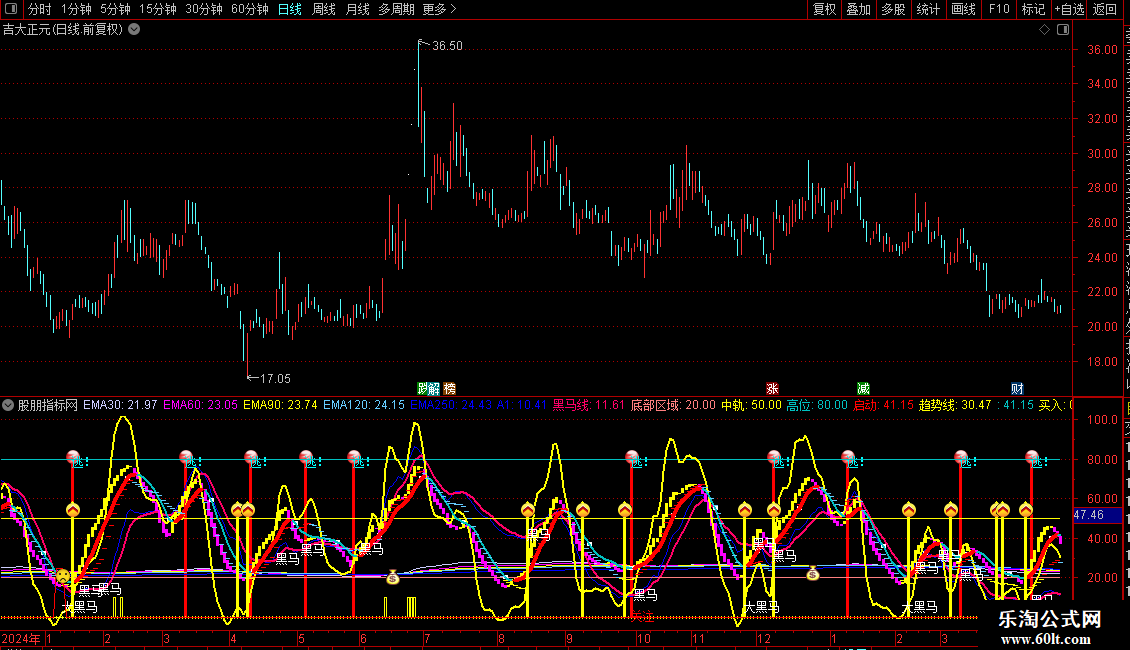Click the 2024年 label on the time axis
The image size is (1130, 650).
point(21,638)
